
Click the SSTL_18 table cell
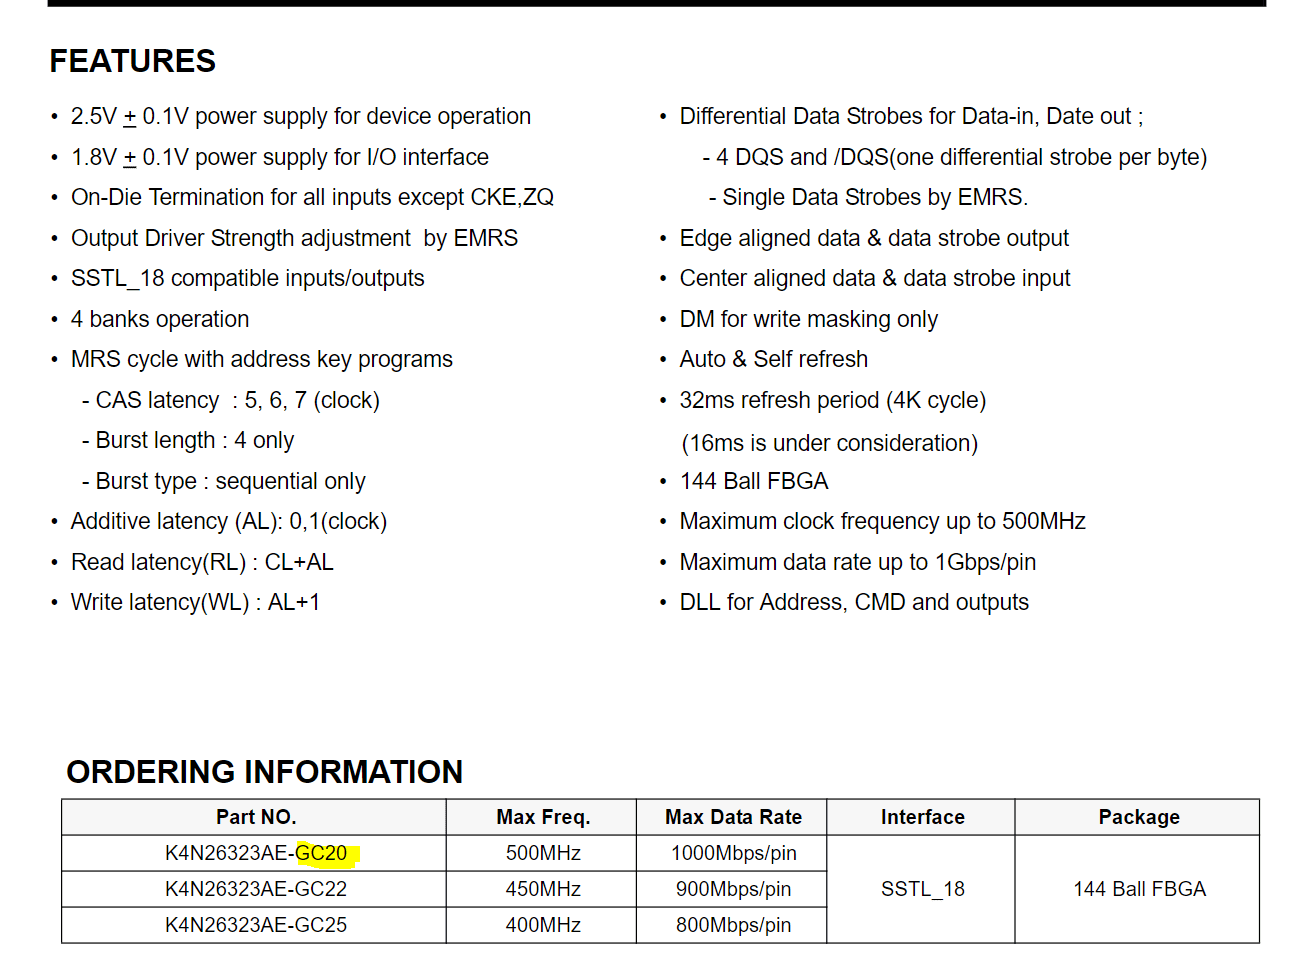[x=922, y=889]
